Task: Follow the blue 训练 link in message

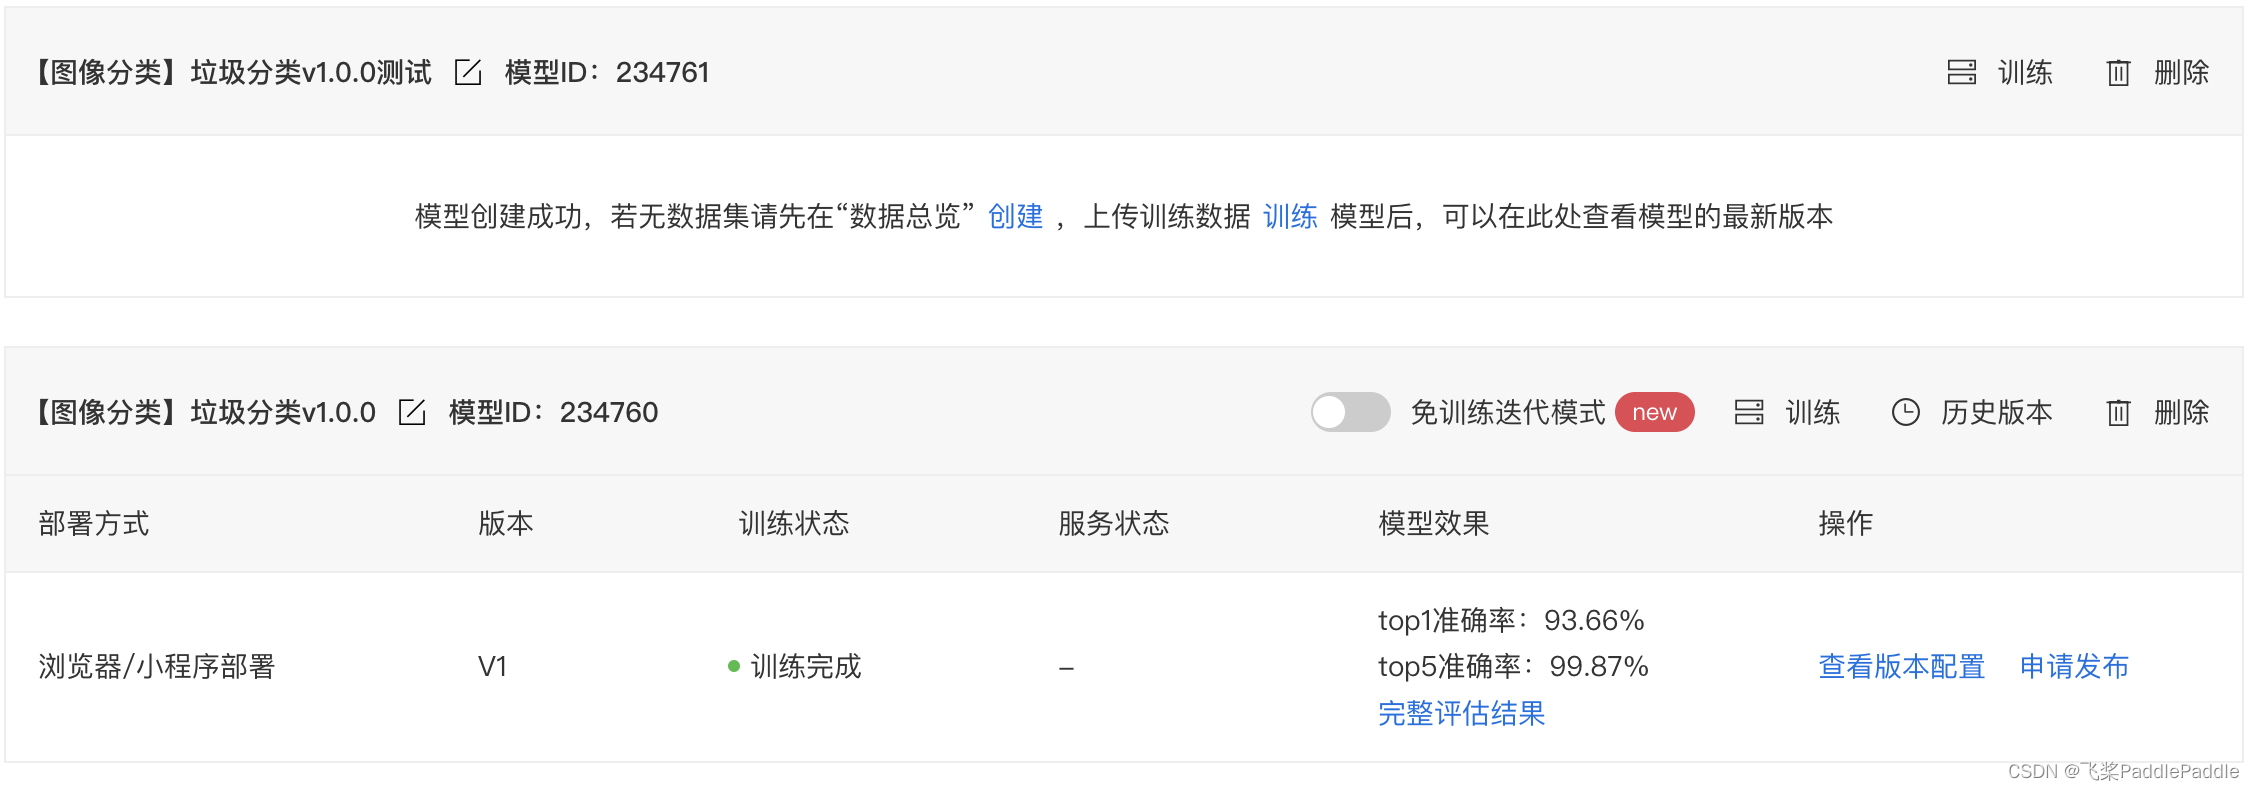Action: coord(1290,217)
